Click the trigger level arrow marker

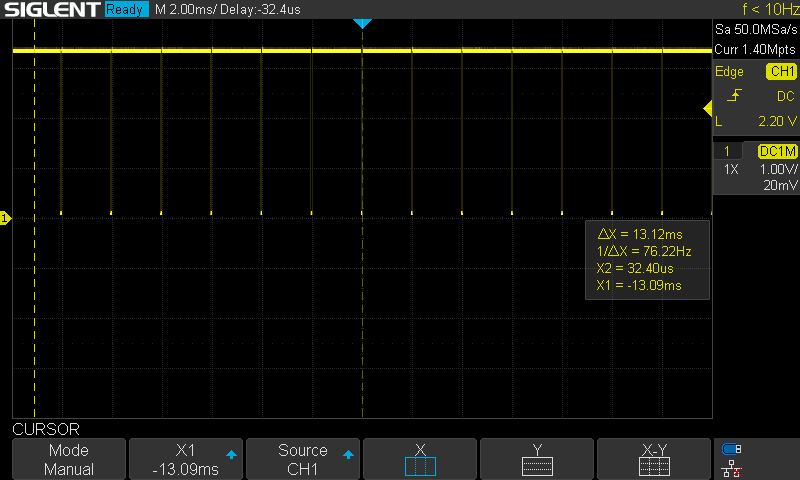pyautogui.click(x=708, y=108)
